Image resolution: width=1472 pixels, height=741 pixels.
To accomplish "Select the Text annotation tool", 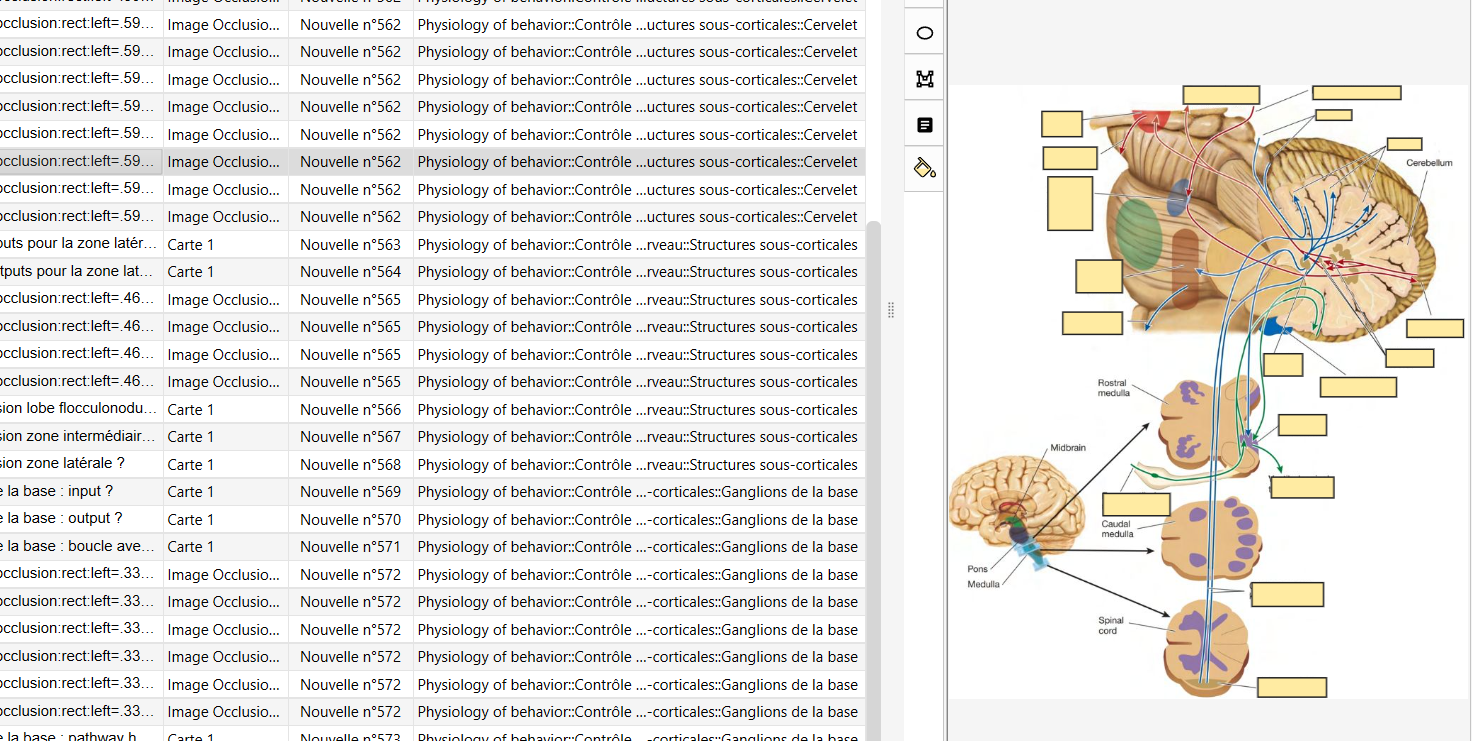I will tap(924, 125).
